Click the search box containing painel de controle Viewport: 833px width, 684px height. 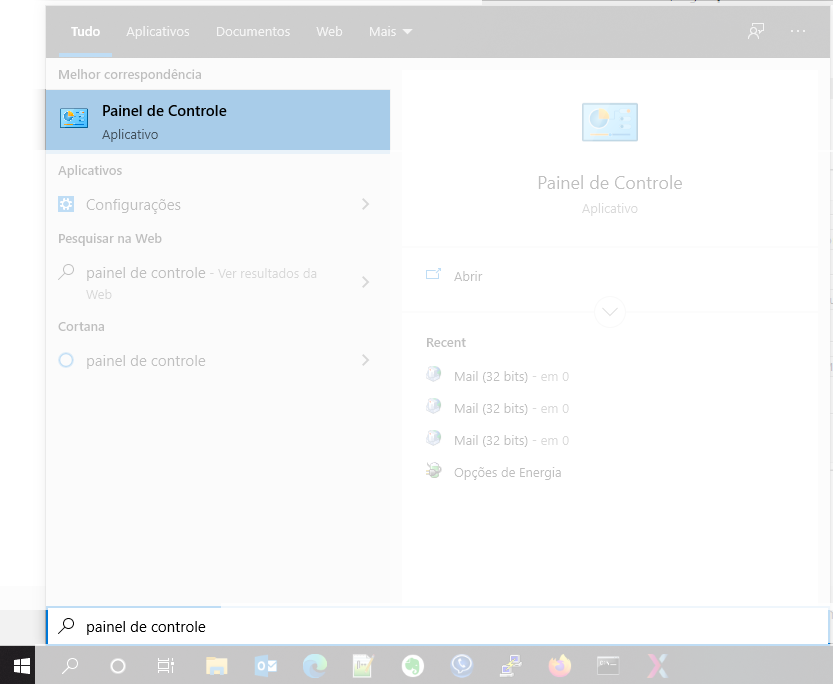[438, 627]
